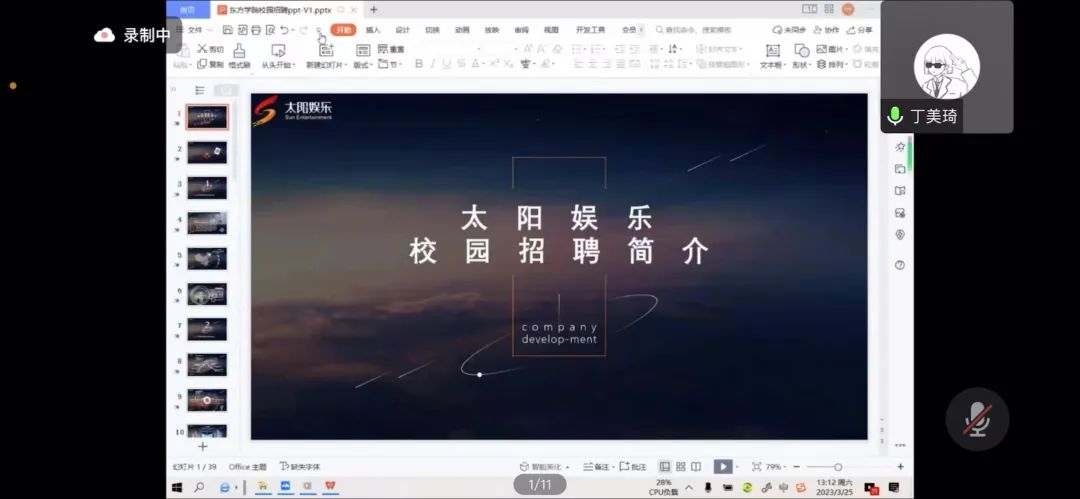Select normal view button in status bar
The image size is (1080, 499).
[x=665, y=467]
